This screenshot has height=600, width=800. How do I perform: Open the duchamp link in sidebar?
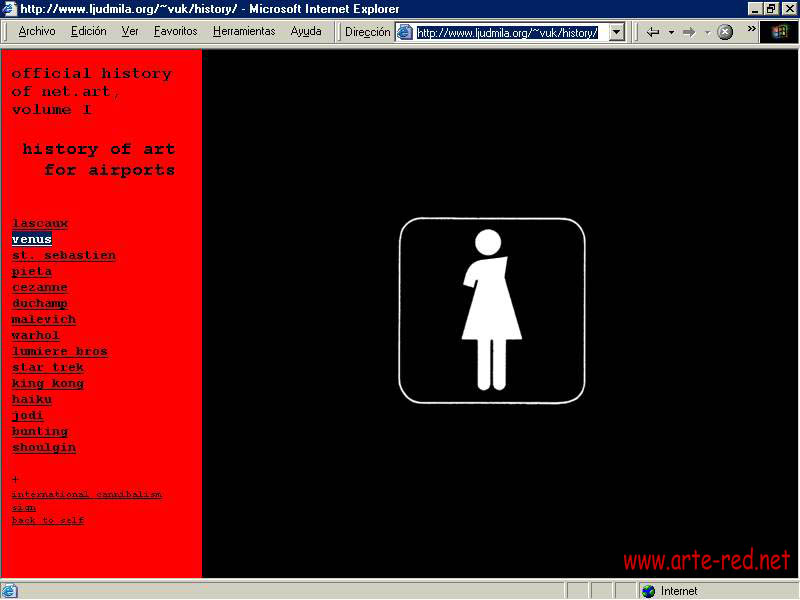click(40, 303)
